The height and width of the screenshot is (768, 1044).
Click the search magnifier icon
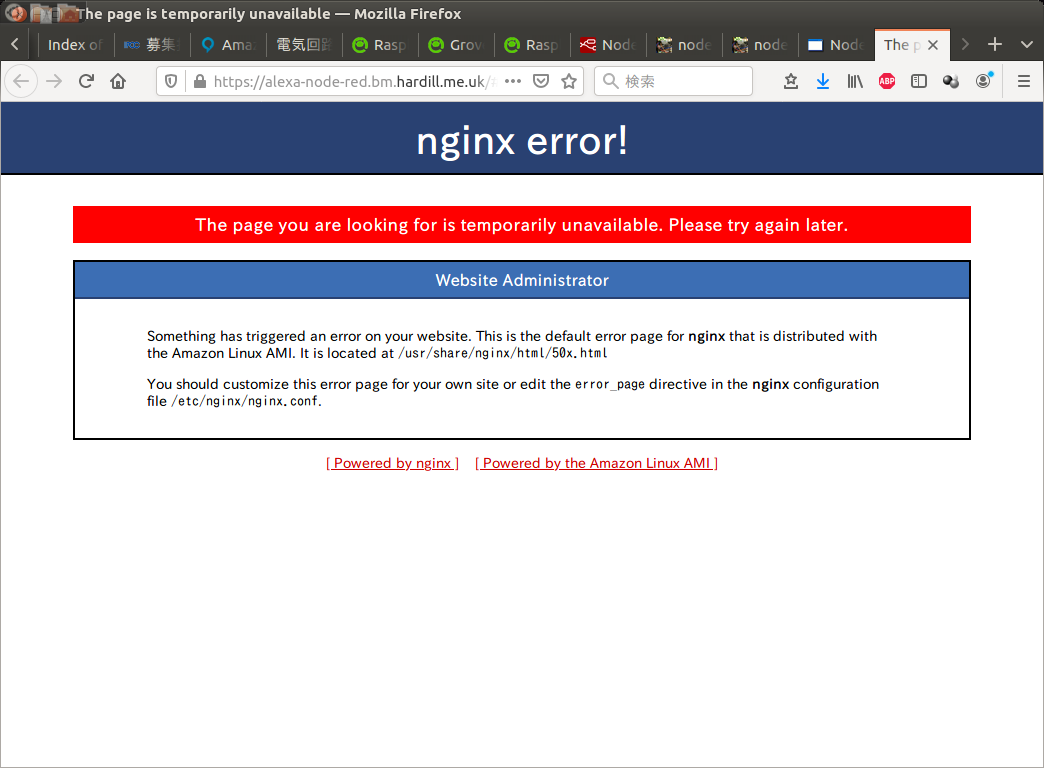[611, 81]
